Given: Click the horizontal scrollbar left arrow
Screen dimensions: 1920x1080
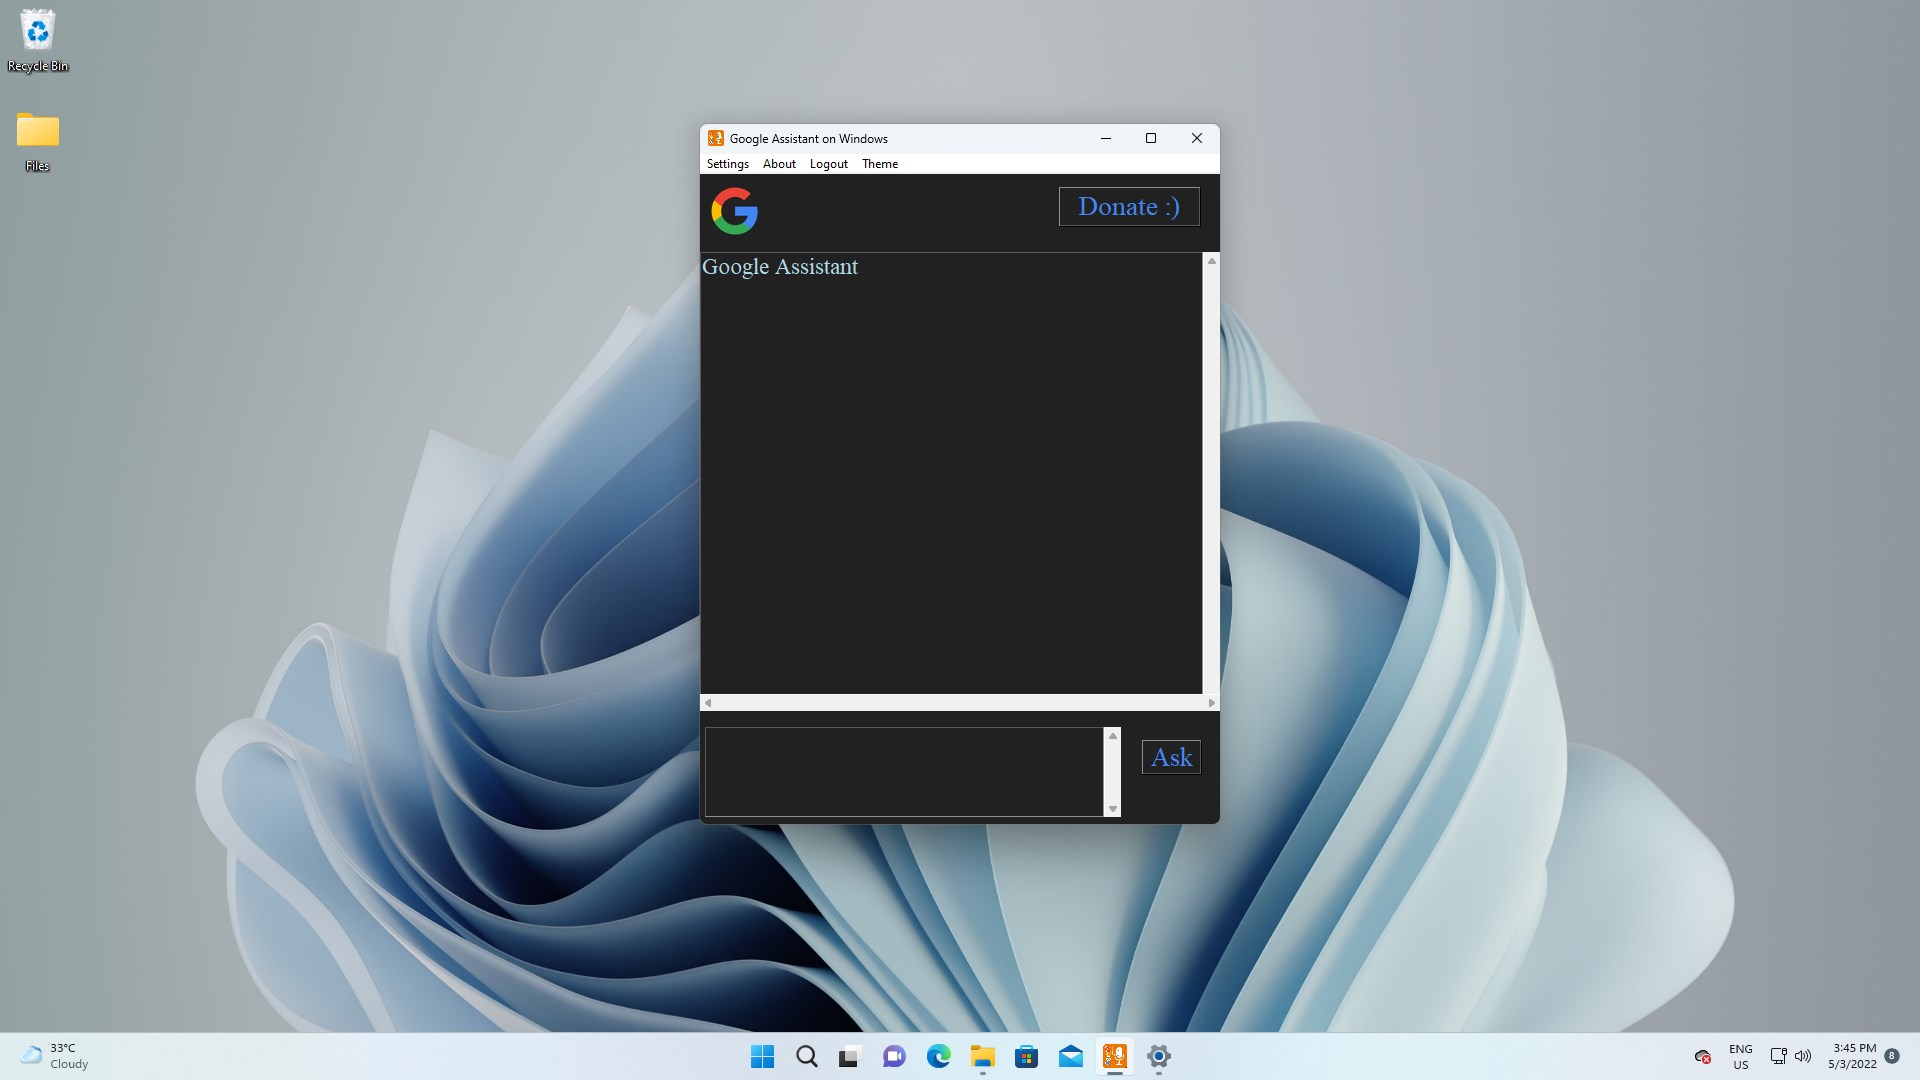Looking at the screenshot, I should 708,703.
